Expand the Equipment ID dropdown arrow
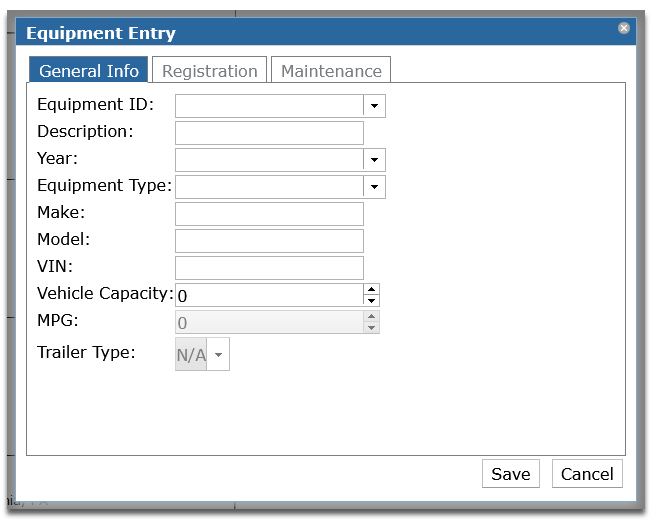 click(x=374, y=106)
